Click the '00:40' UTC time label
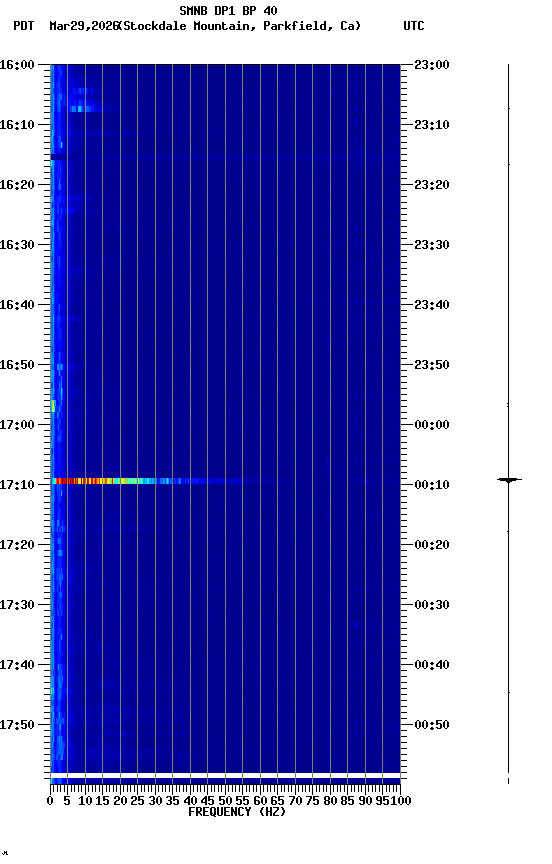 [432, 666]
